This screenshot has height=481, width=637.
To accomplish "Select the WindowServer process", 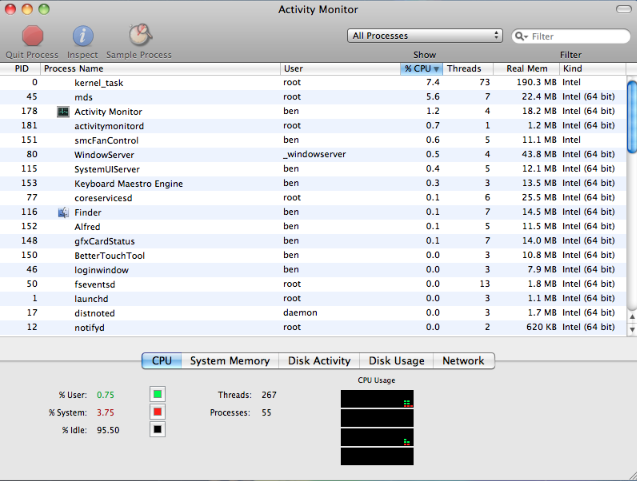I will pyautogui.click(x=313, y=155).
